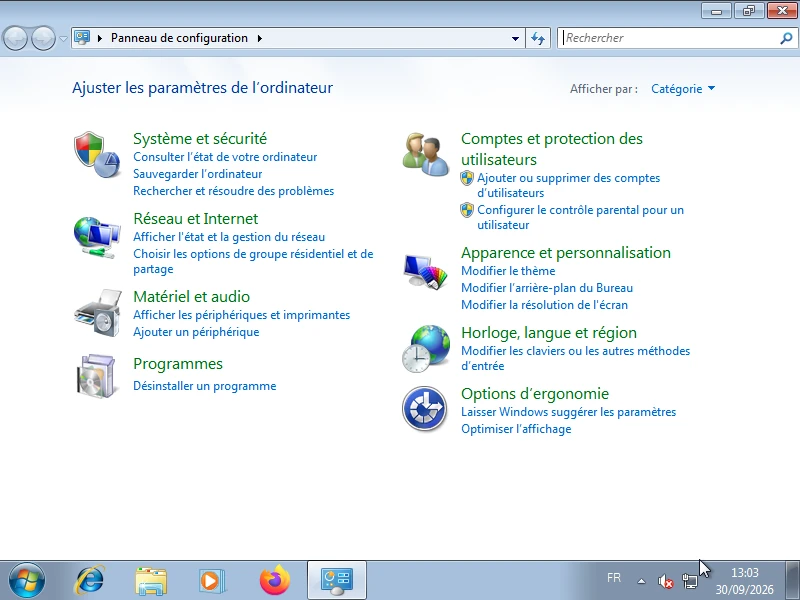Select the Control Panel taskbar button
800x600 pixels.
coord(337,580)
